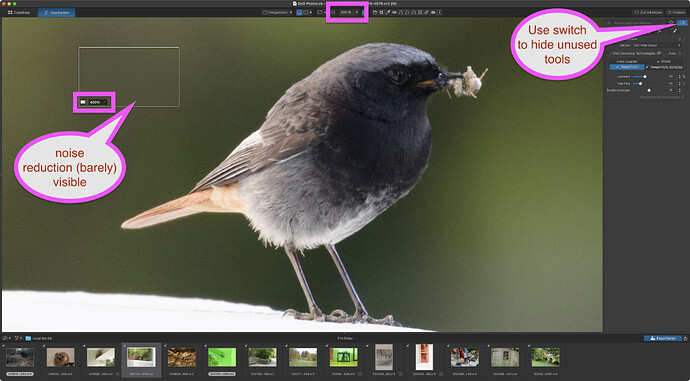Toggle single image view mode button
The image size is (690, 381).
[x=299, y=12]
